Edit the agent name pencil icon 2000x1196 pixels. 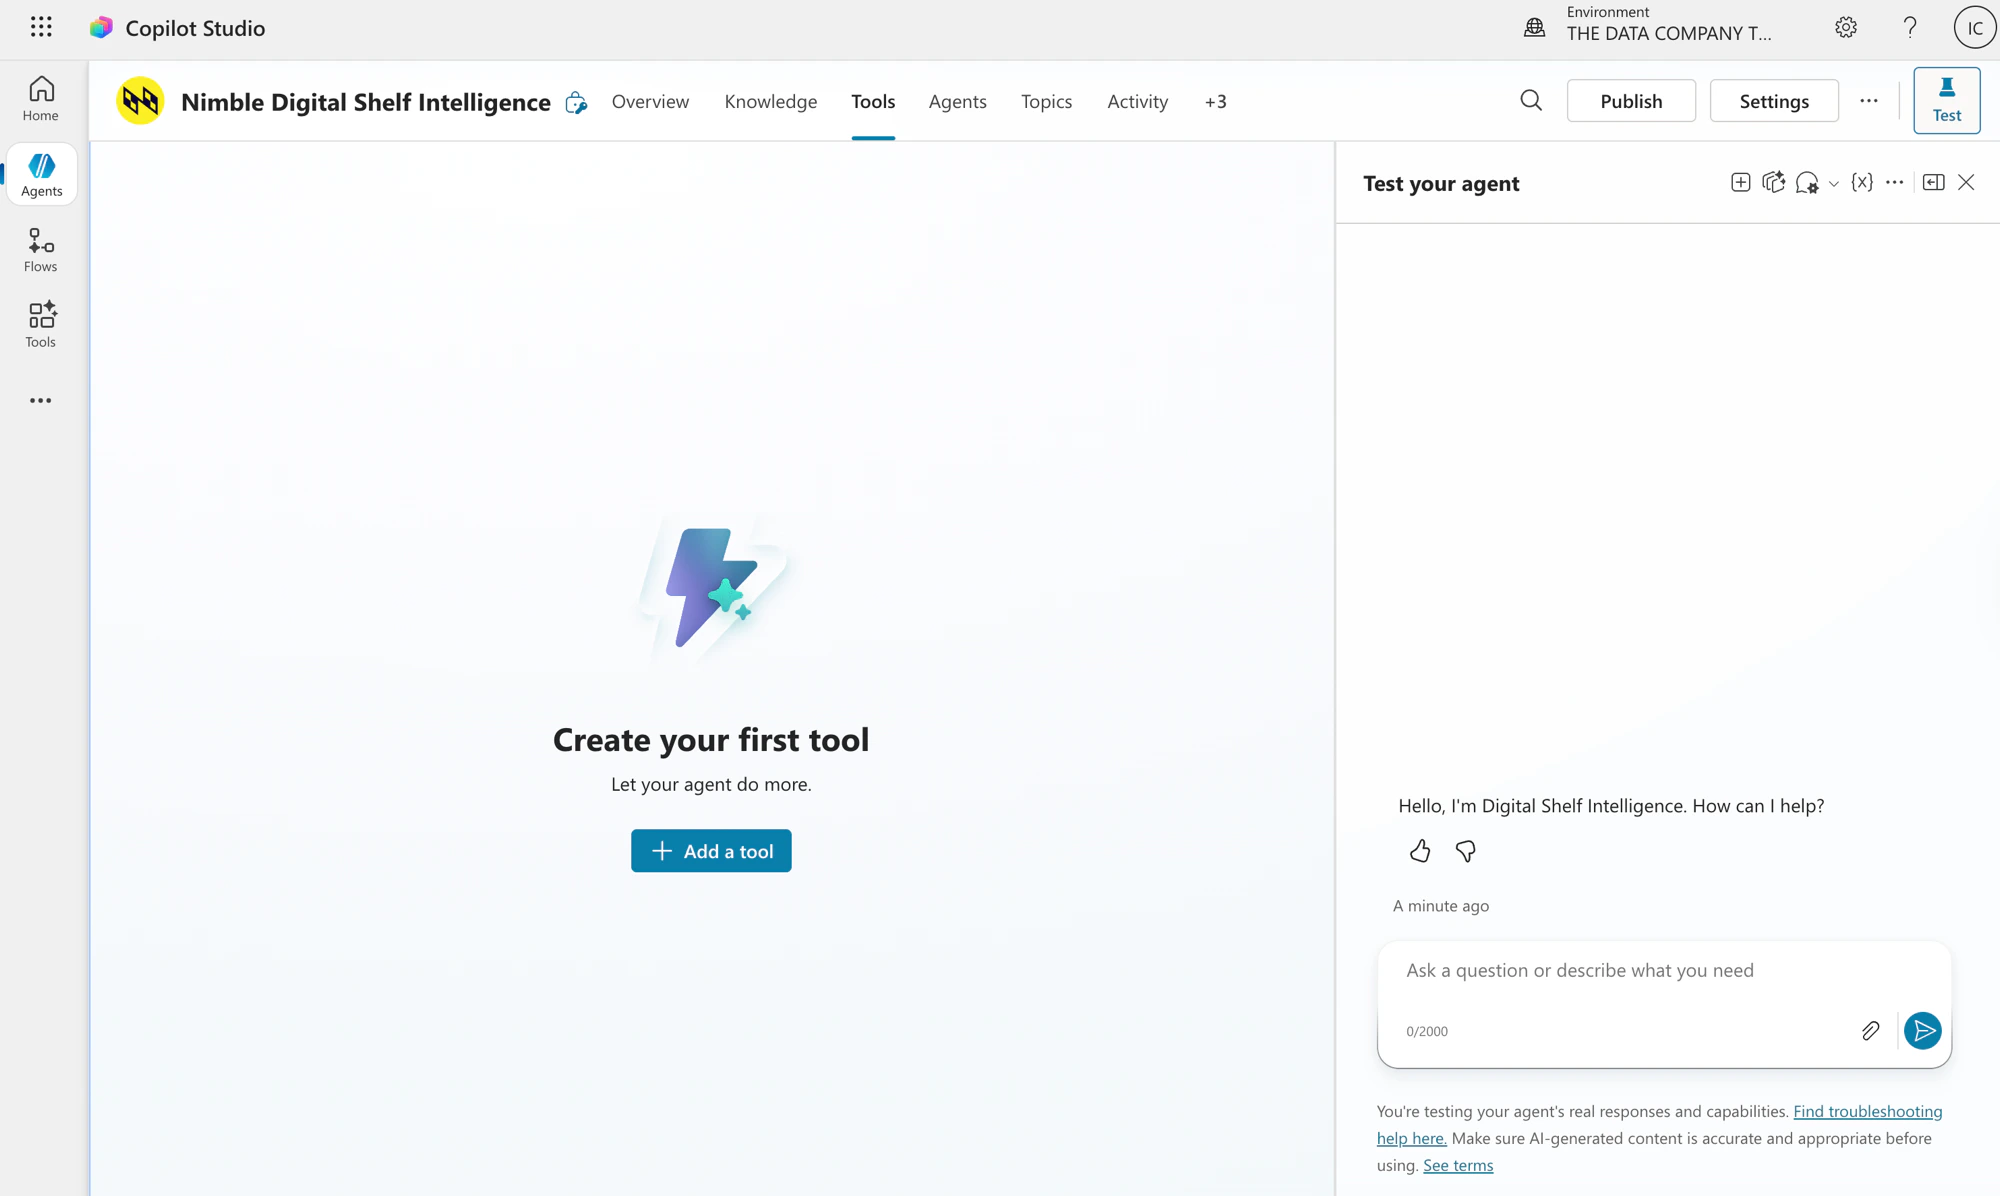[576, 102]
